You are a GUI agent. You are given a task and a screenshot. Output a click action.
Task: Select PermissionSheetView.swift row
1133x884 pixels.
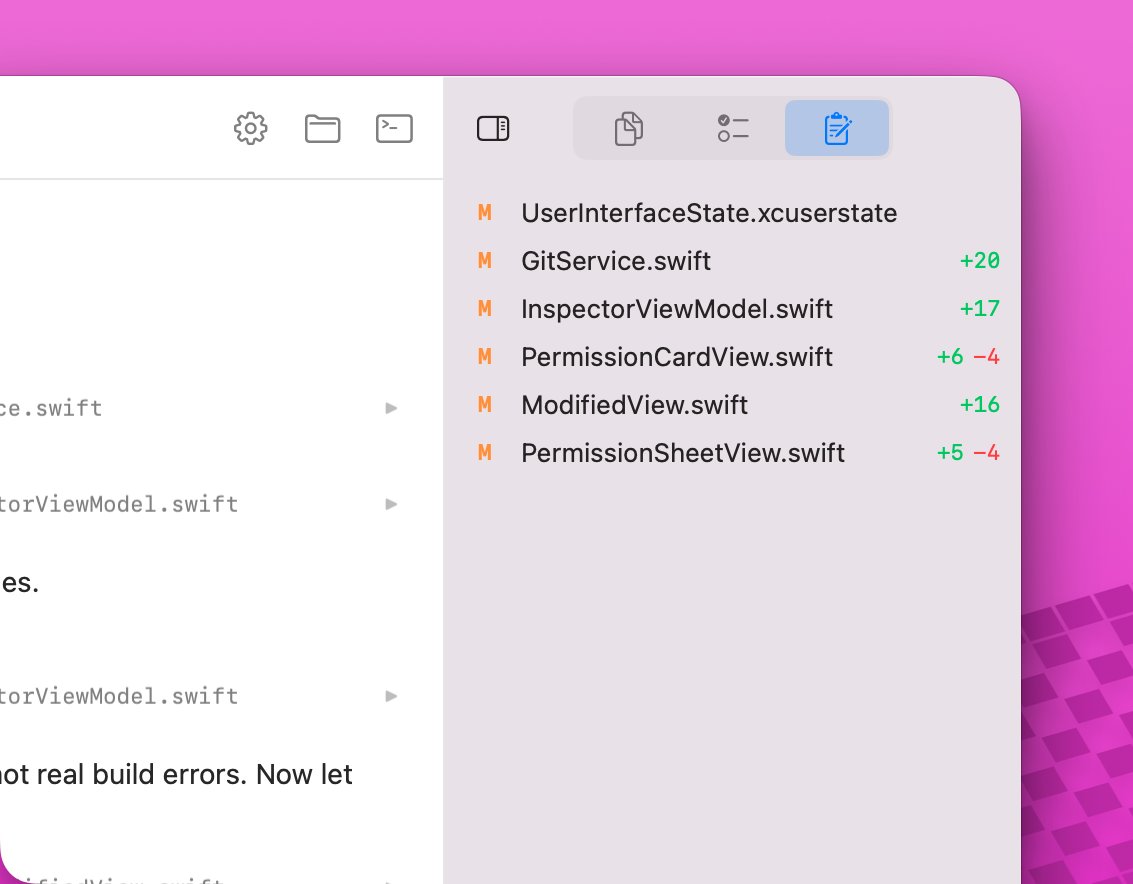pos(738,453)
